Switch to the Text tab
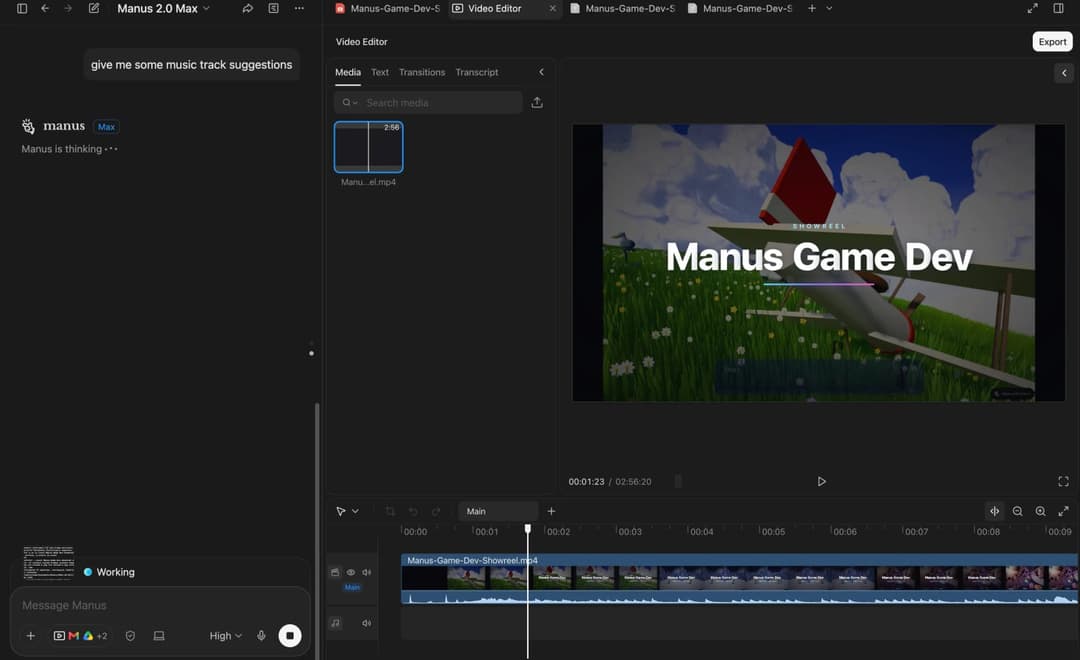 click(x=380, y=72)
